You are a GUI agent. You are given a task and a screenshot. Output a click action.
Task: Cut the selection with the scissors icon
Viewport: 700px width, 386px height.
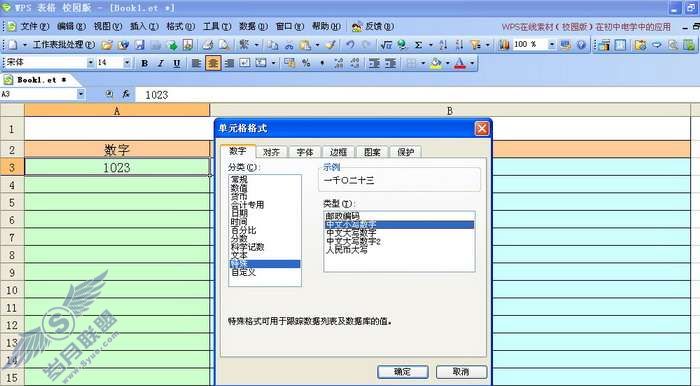point(289,45)
